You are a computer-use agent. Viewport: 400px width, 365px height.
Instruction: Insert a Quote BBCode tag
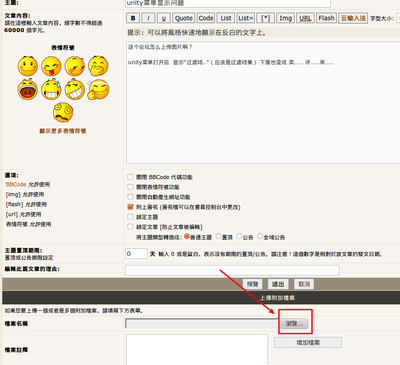tap(184, 18)
